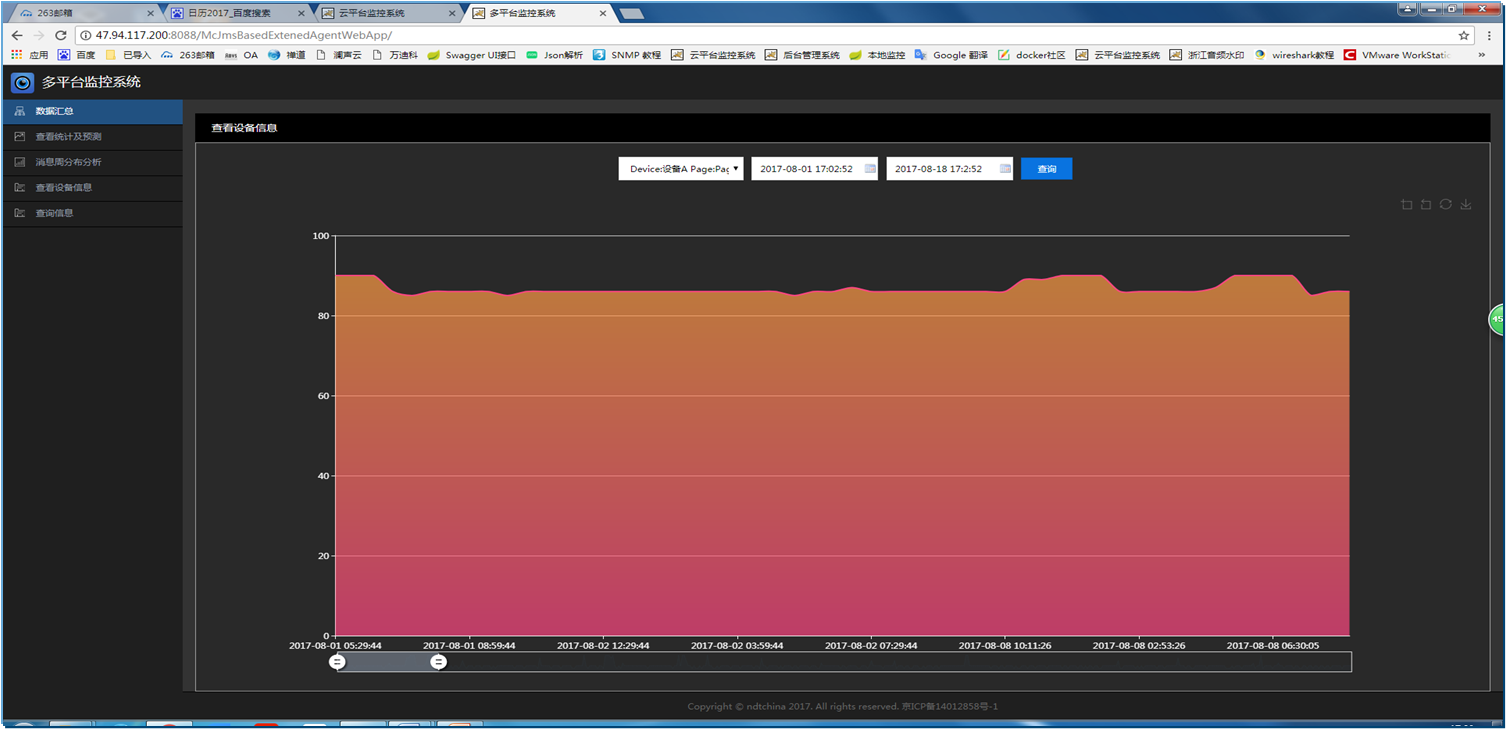Viewport: 1506px width, 729px height.
Task: Select 消息周分布分析 sidebar item
Action: tap(68, 162)
